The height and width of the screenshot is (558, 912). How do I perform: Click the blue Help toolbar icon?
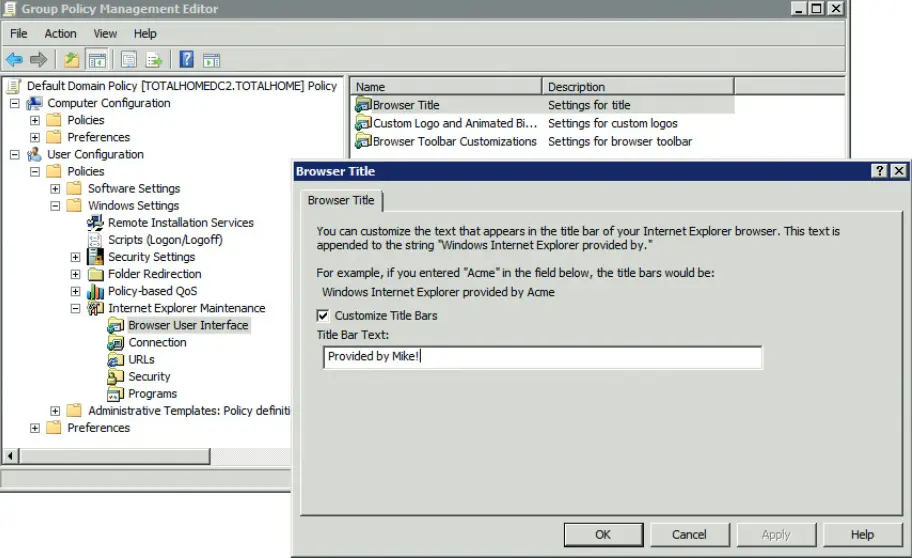187,60
